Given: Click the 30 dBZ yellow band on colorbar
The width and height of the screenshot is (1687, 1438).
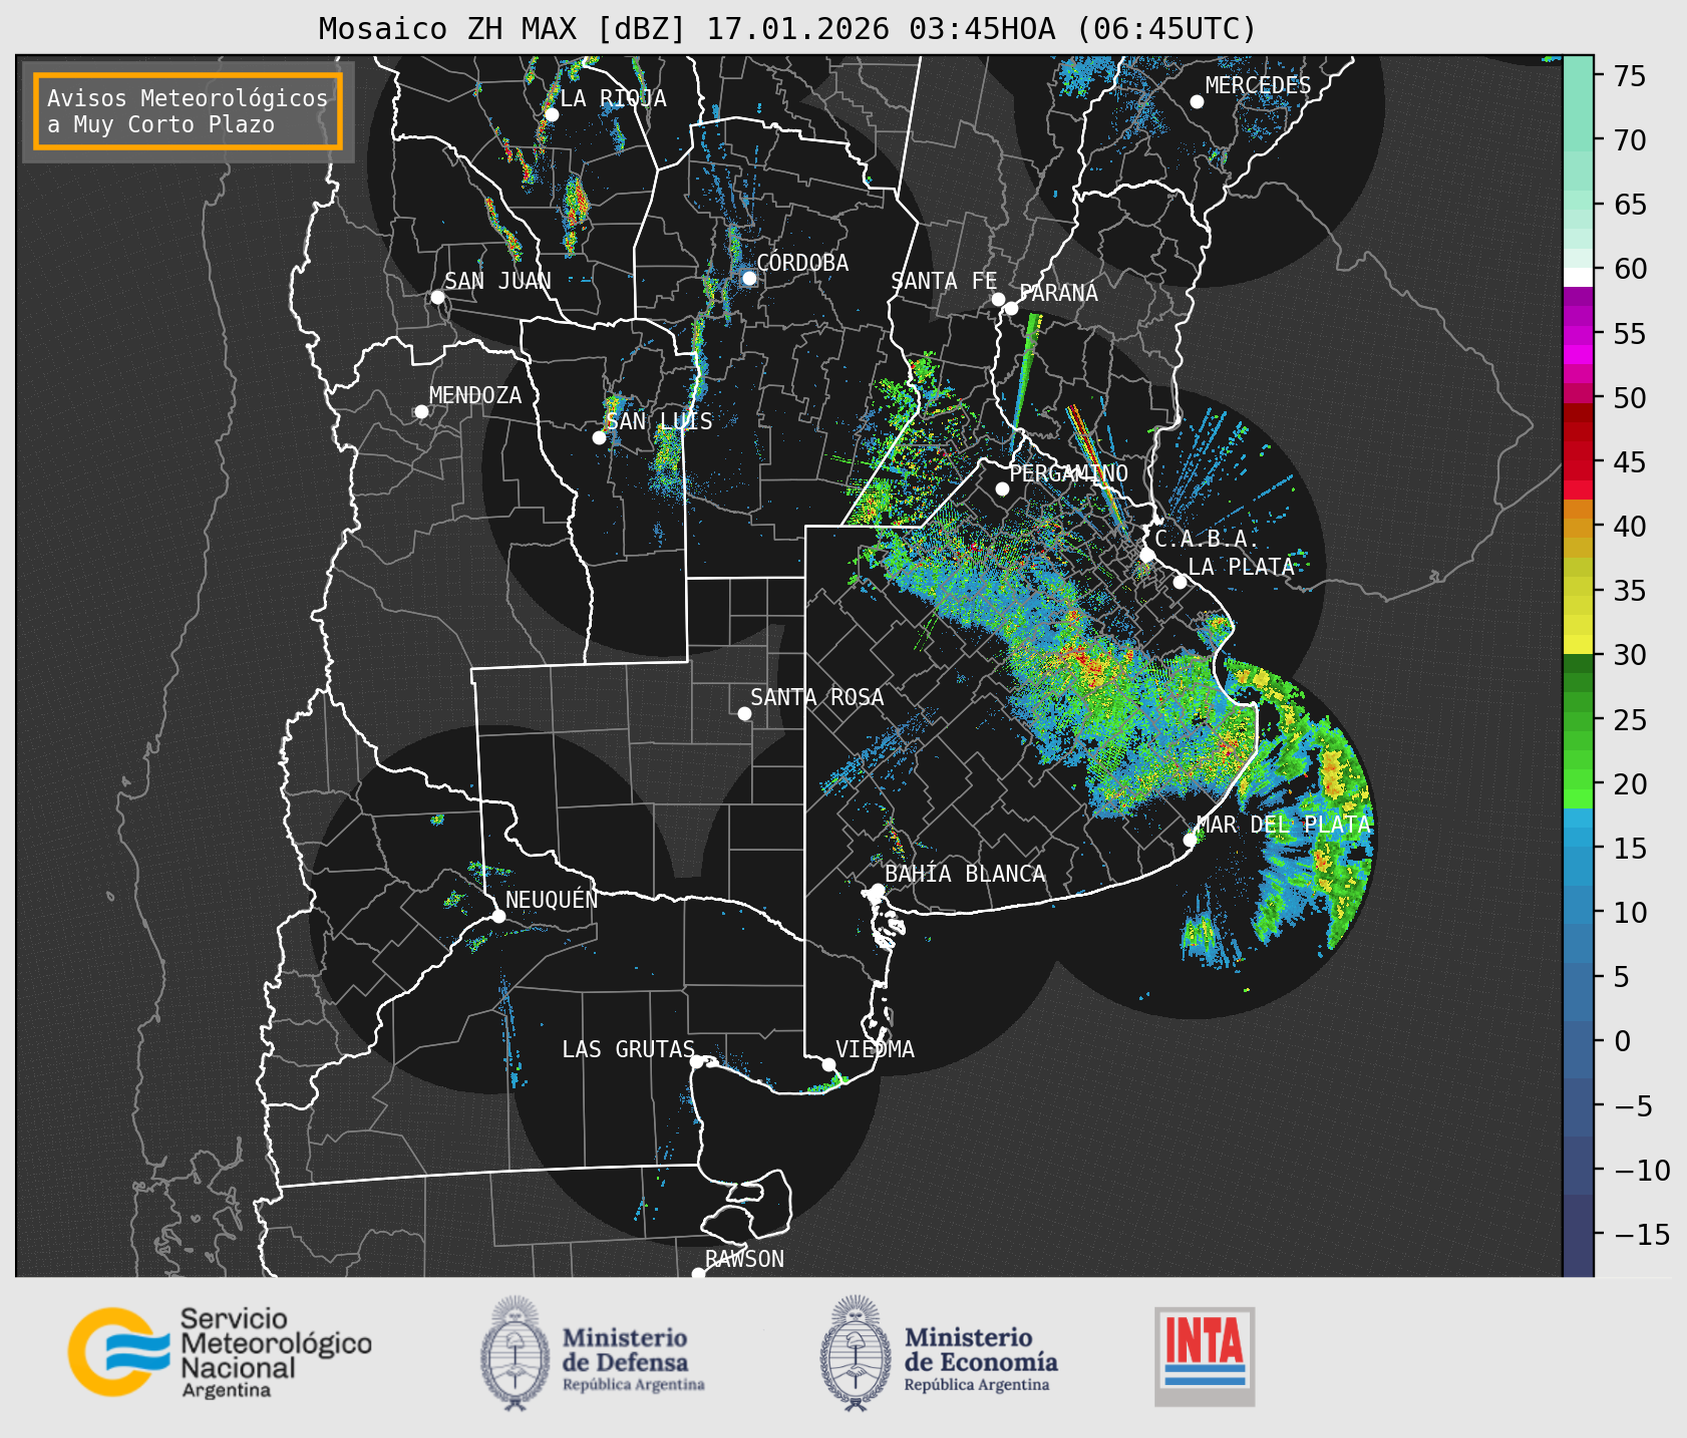Looking at the screenshot, I should (1577, 645).
